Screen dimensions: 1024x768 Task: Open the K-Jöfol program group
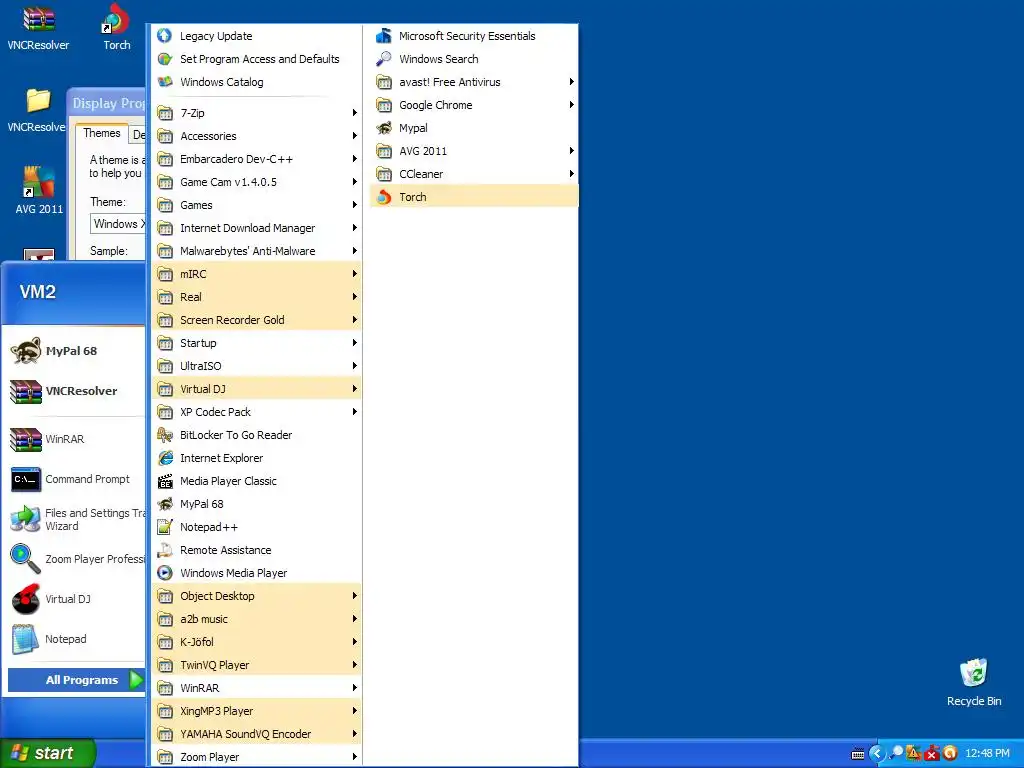pos(256,642)
